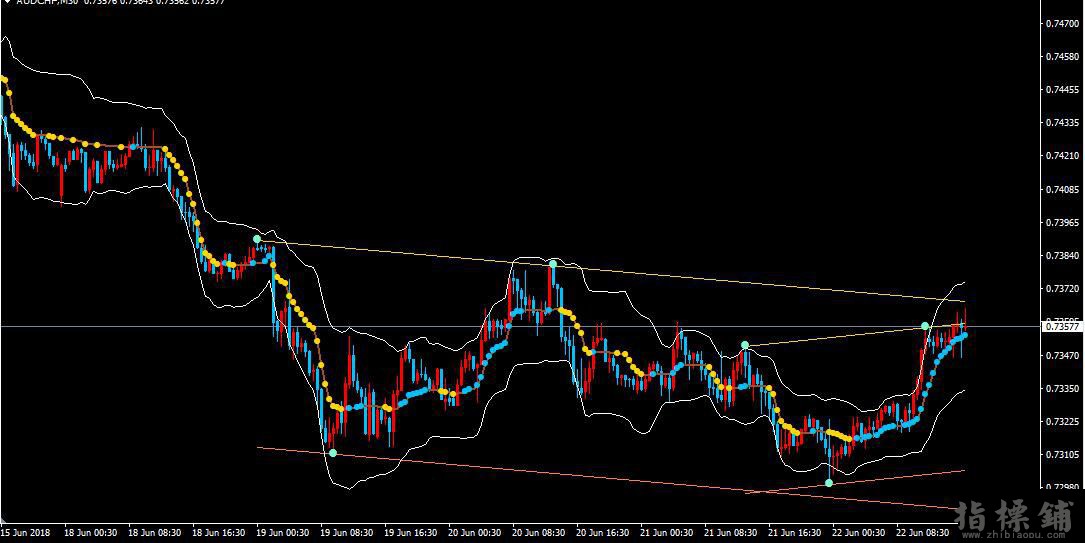Screen dimensions: 1085x543
Task: Click the swing-high marker dot above 20 Jun 08:30
Action: (x=553, y=264)
